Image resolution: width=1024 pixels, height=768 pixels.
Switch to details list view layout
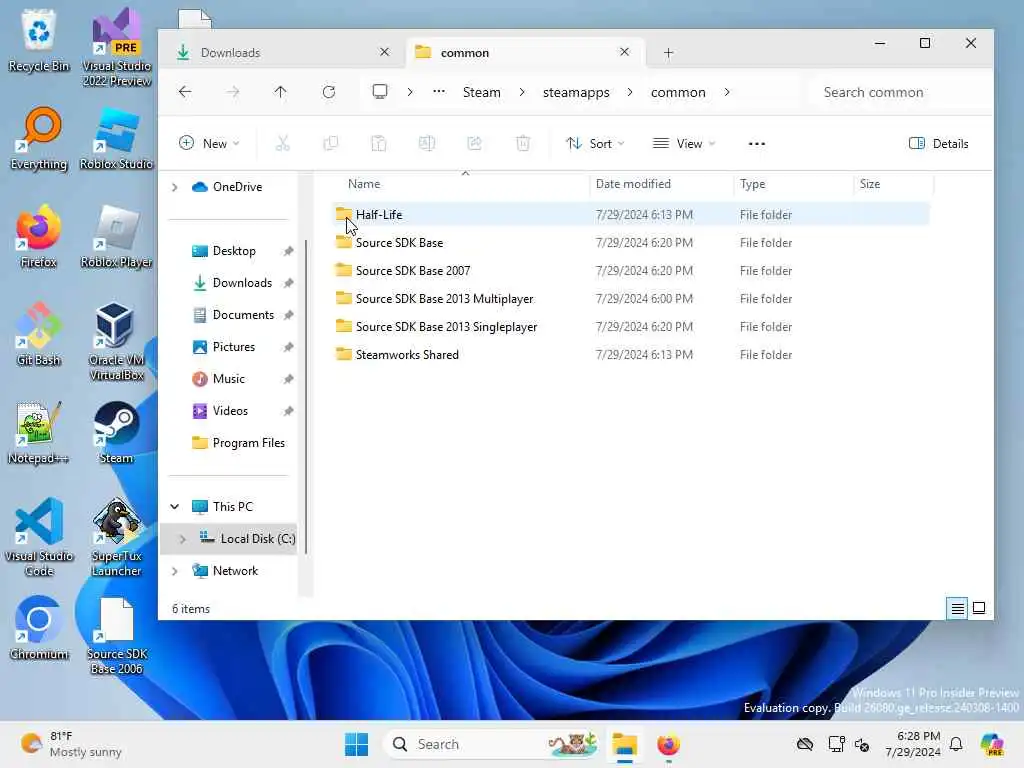957,609
